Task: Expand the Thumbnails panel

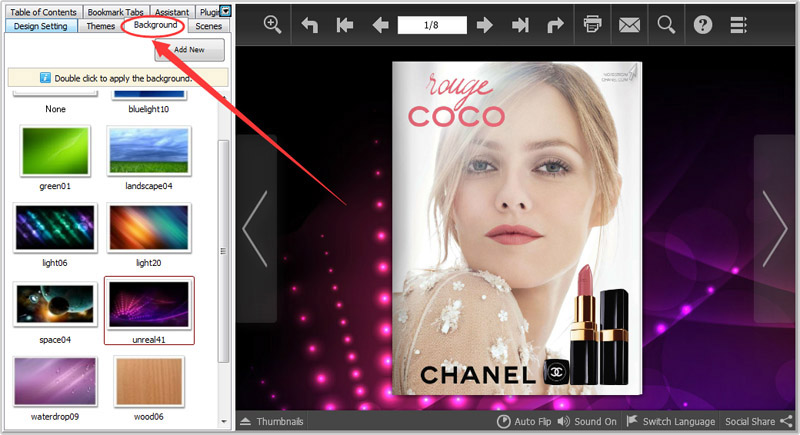Action: [x=272, y=422]
